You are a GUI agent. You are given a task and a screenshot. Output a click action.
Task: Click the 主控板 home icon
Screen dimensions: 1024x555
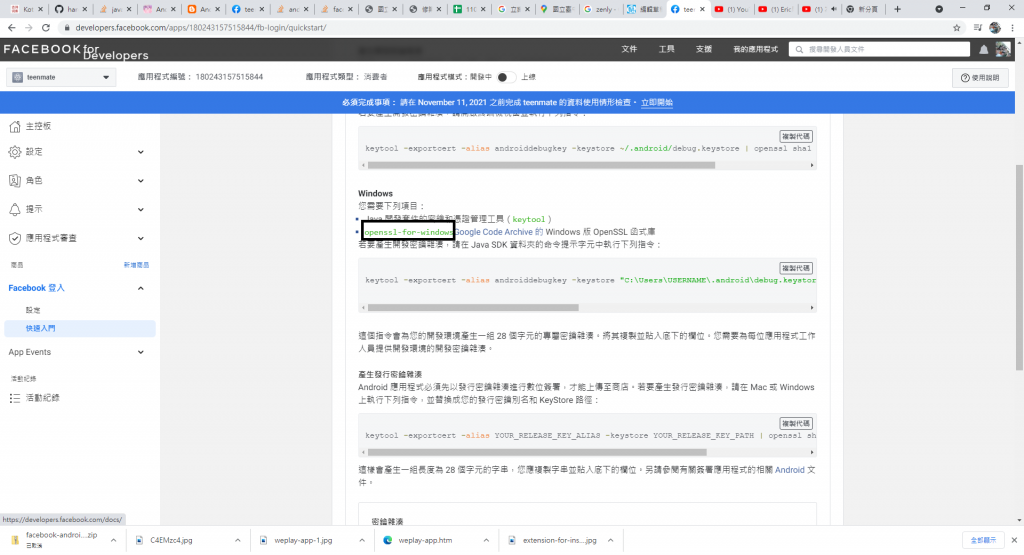[15, 126]
